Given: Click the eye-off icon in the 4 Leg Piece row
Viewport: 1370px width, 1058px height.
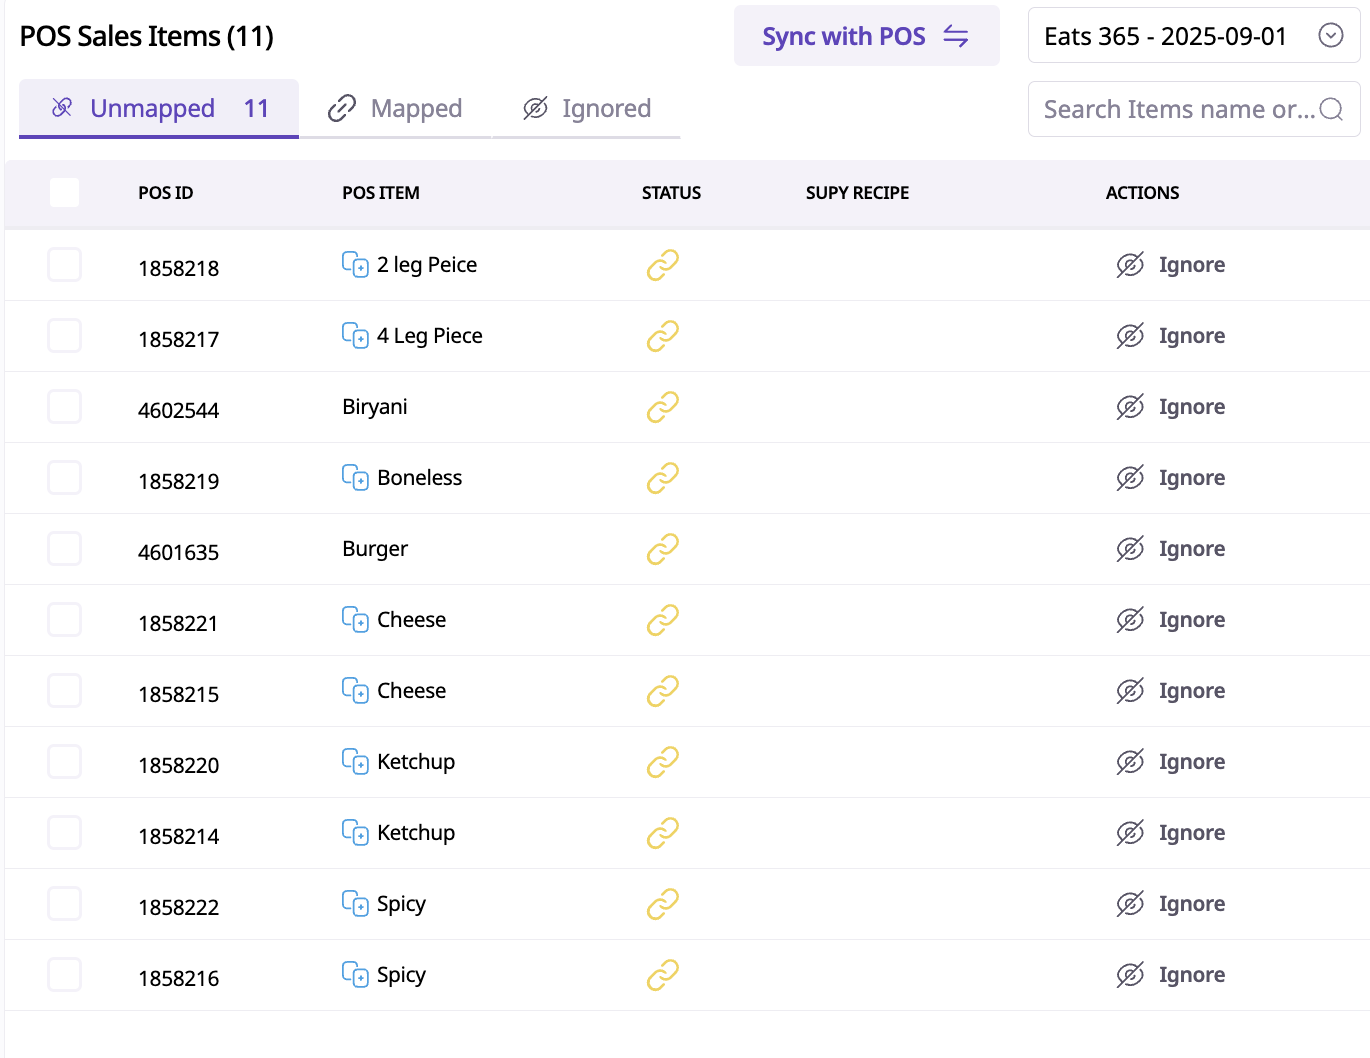Looking at the screenshot, I should [1129, 335].
